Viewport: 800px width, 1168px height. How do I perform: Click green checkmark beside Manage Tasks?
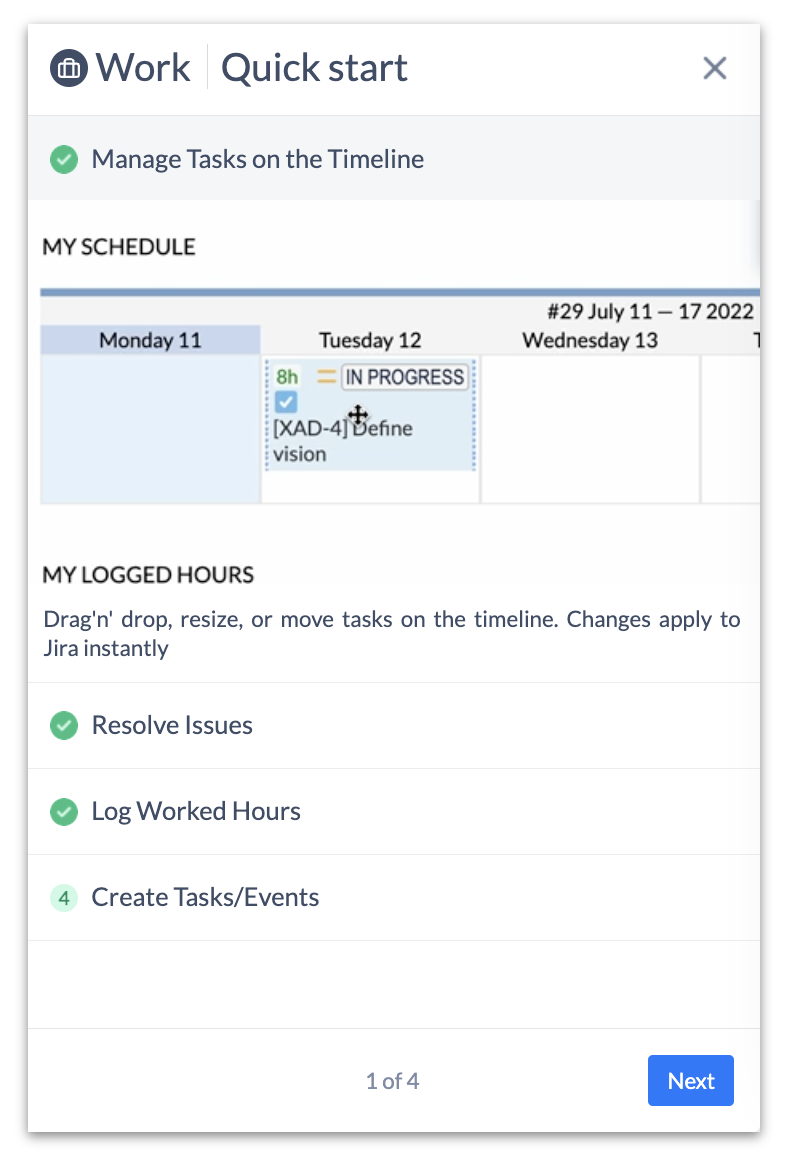(64, 159)
